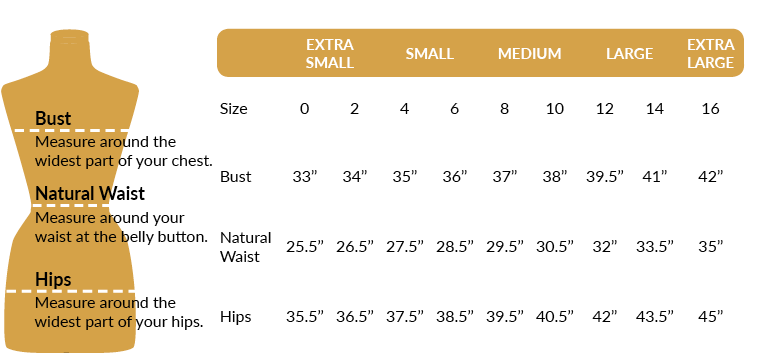Select the SMALL size header
Image resolution: width=760 pixels, height=360 pixels.
click(429, 53)
